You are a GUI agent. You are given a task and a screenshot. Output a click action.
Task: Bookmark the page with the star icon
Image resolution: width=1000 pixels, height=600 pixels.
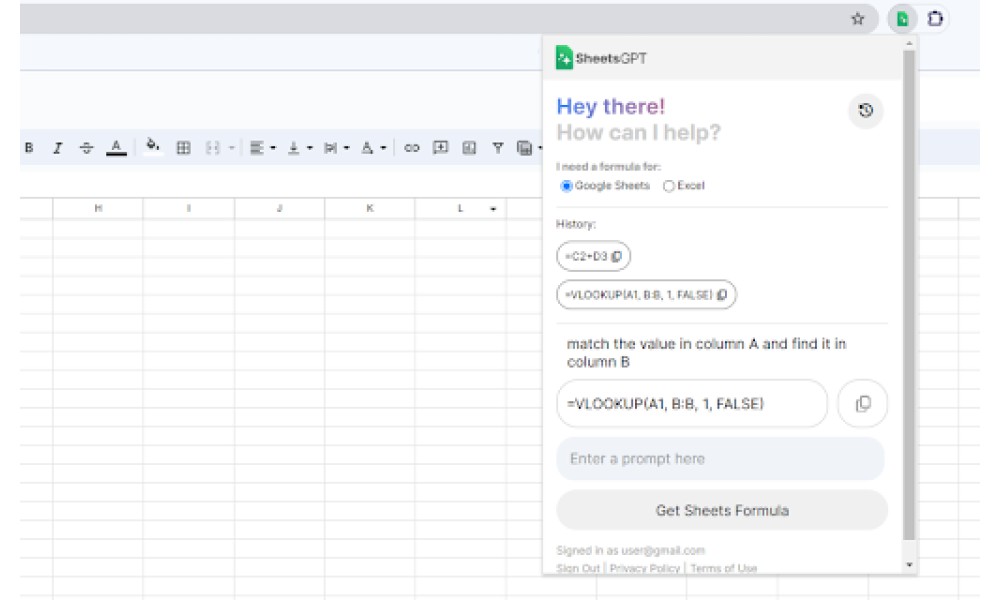pos(858,18)
